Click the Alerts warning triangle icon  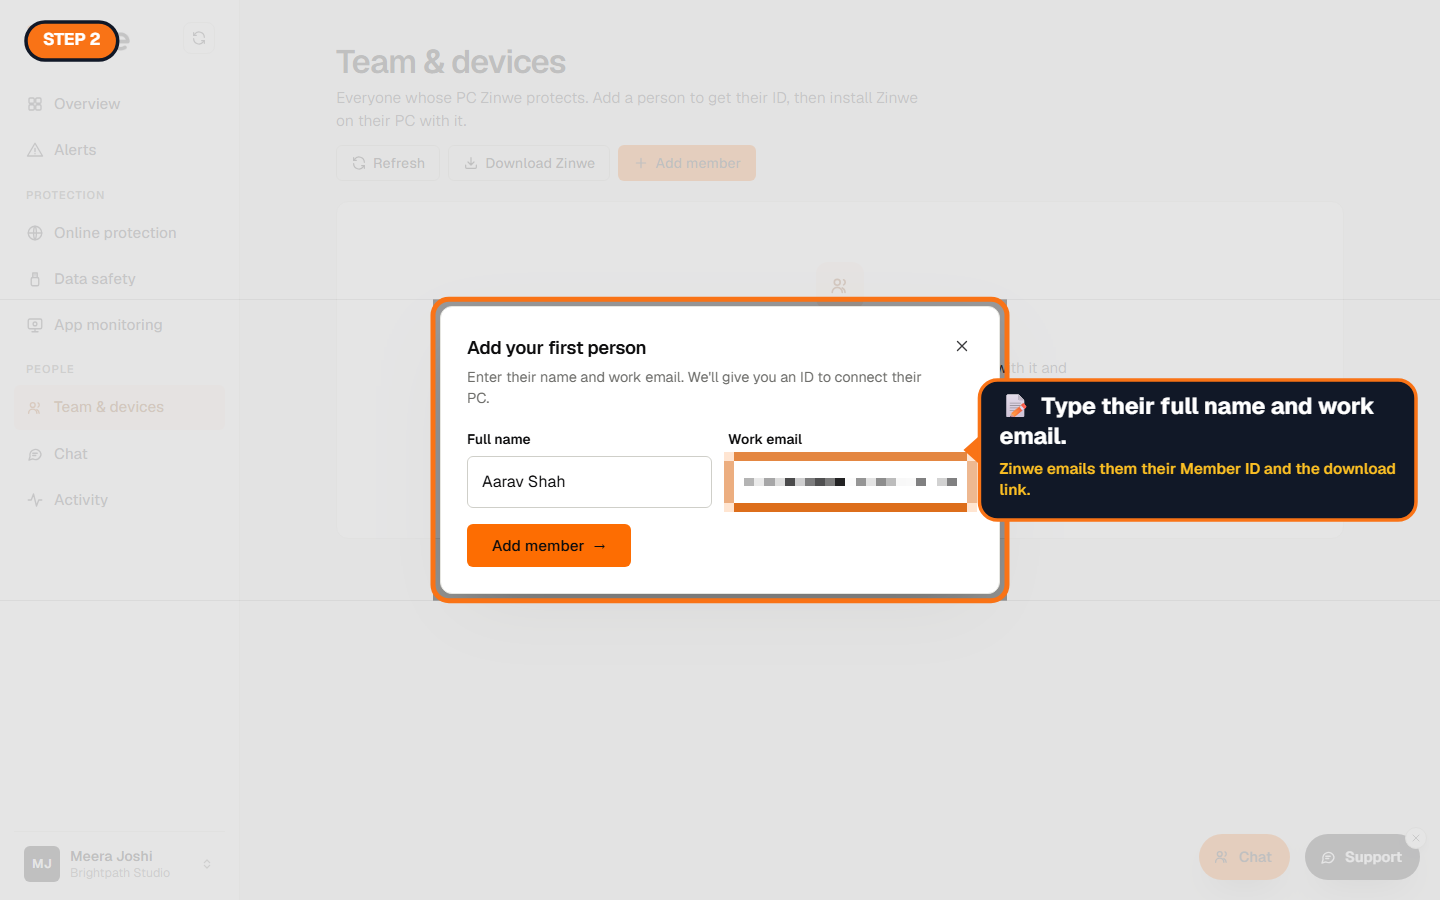click(x=35, y=150)
